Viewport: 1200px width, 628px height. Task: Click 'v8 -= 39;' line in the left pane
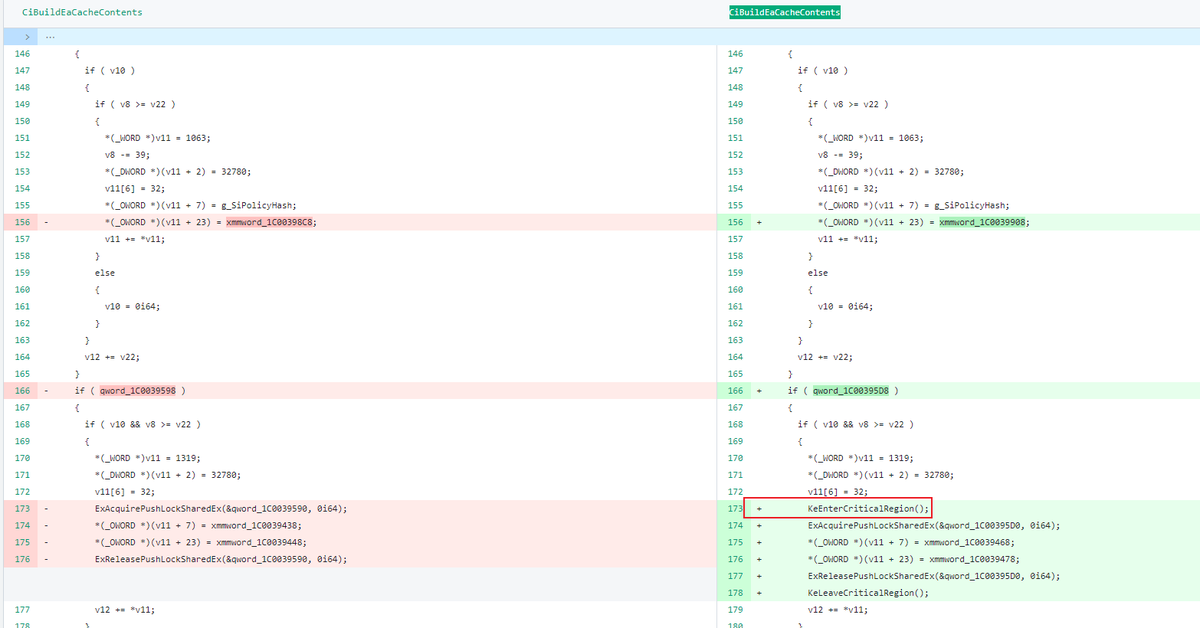click(126, 155)
